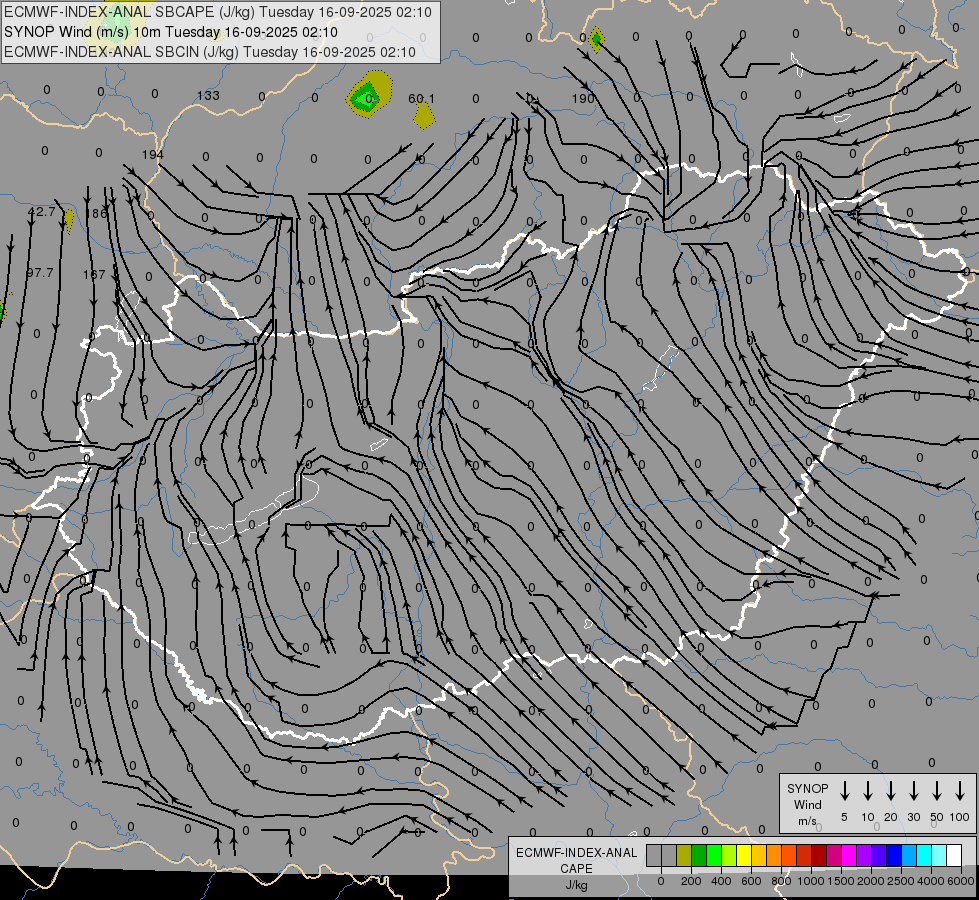The image size is (979, 900).
Task: Click the wind legend arrow above 50
Action: pos(937,791)
